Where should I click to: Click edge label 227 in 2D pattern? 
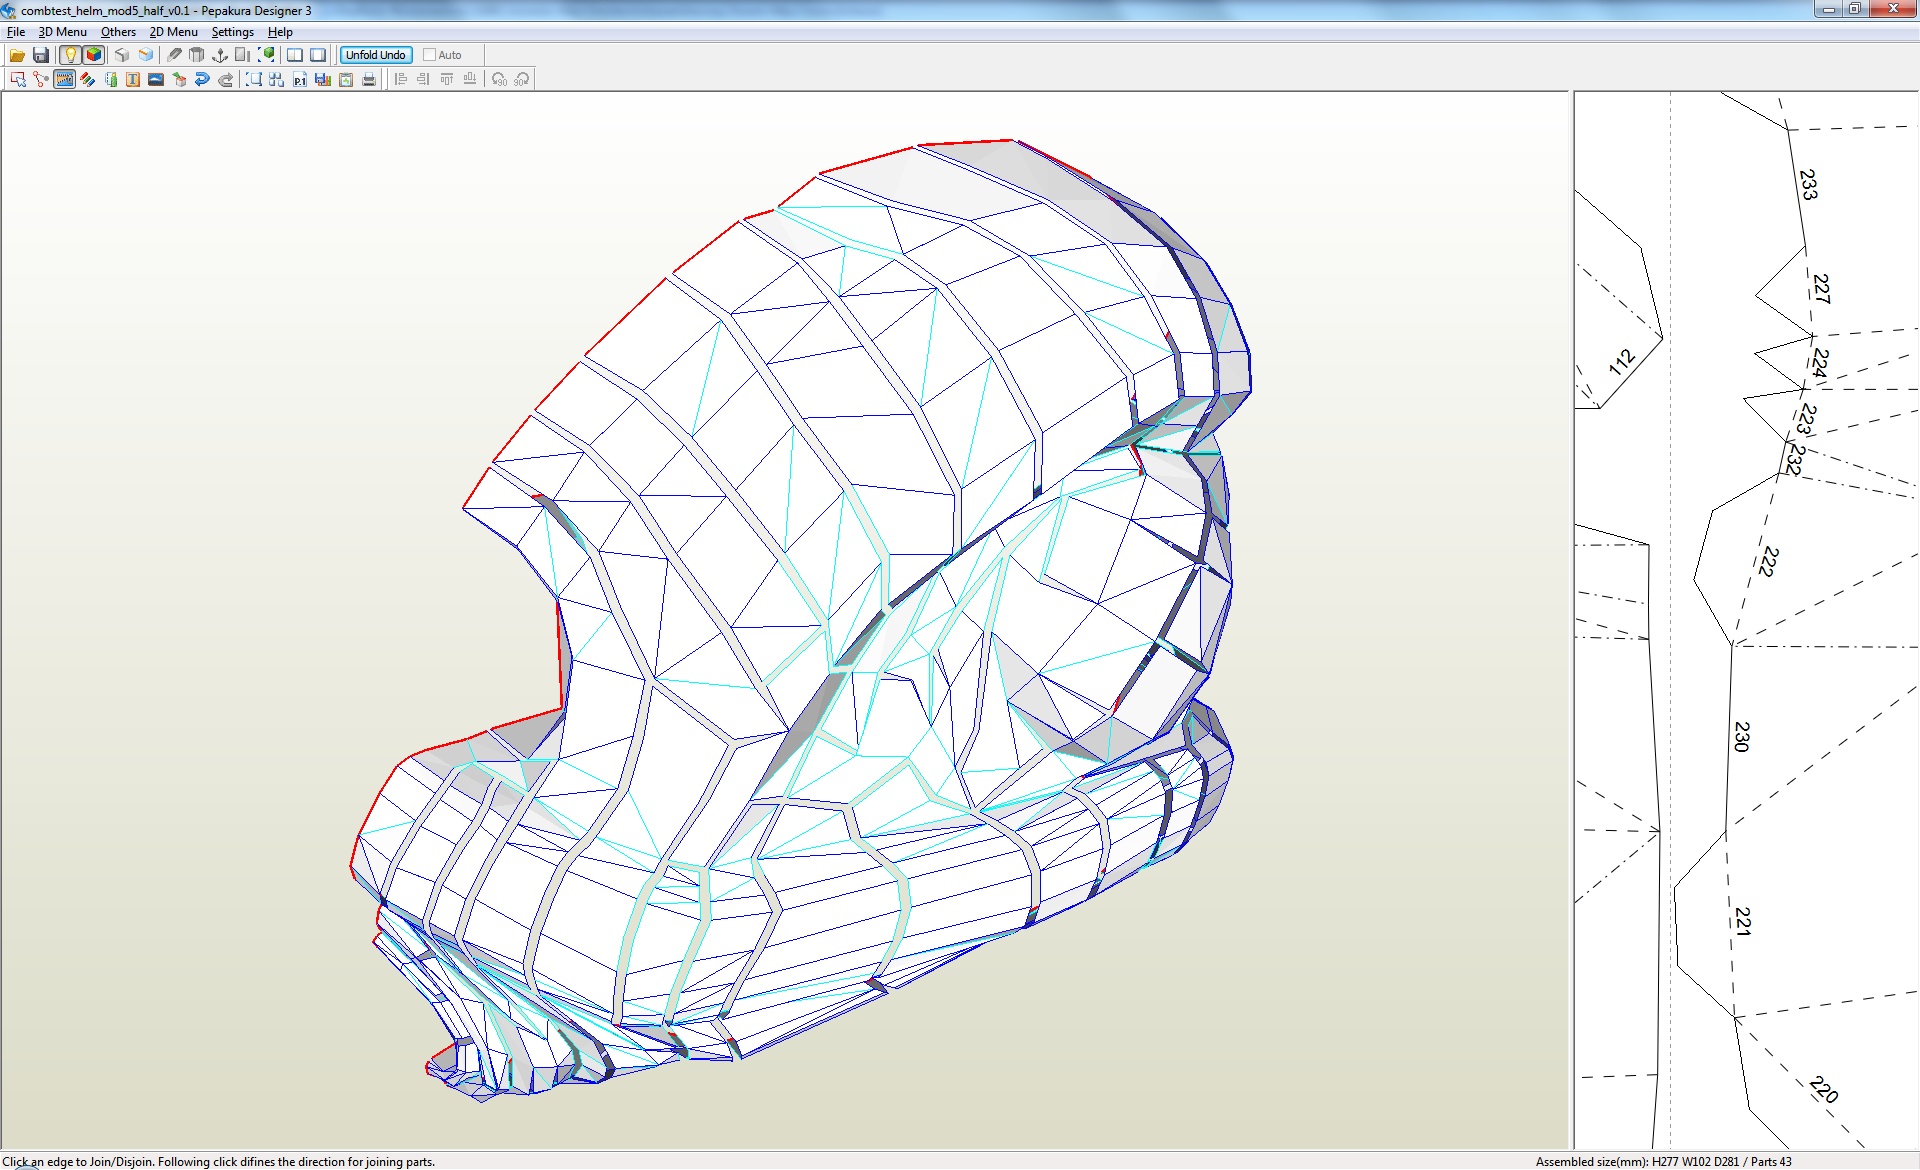tap(1822, 289)
